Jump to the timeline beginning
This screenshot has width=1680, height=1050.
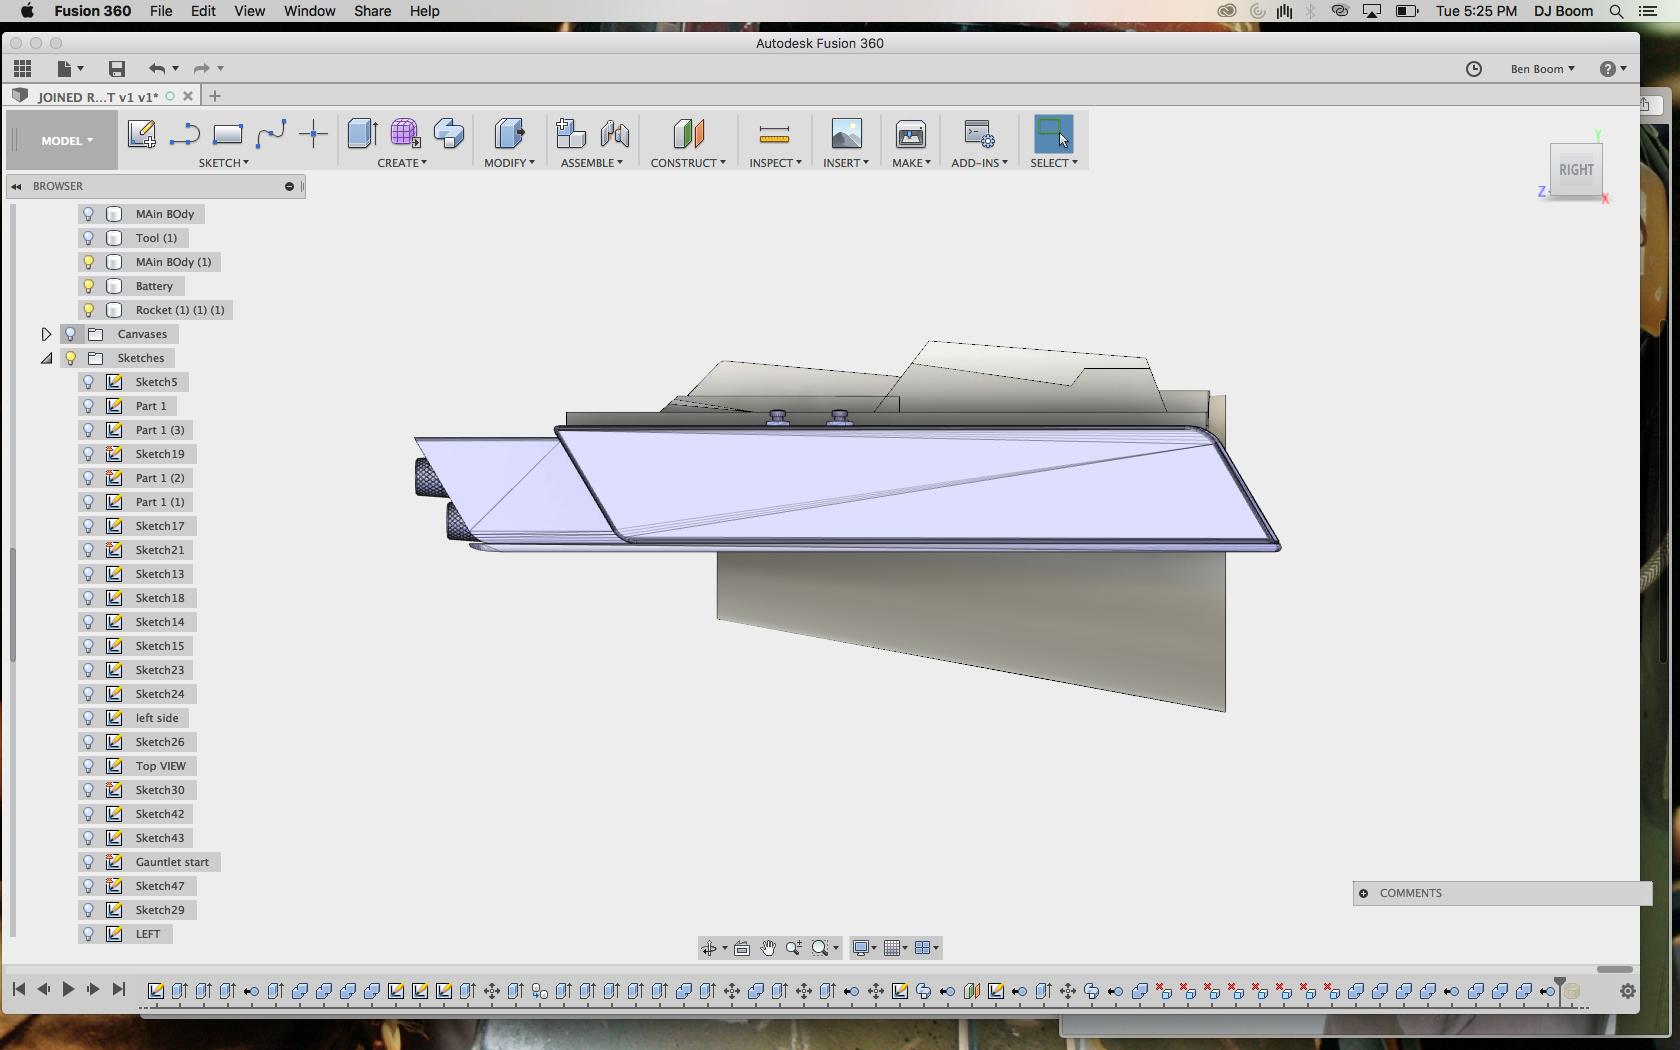click(19, 989)
